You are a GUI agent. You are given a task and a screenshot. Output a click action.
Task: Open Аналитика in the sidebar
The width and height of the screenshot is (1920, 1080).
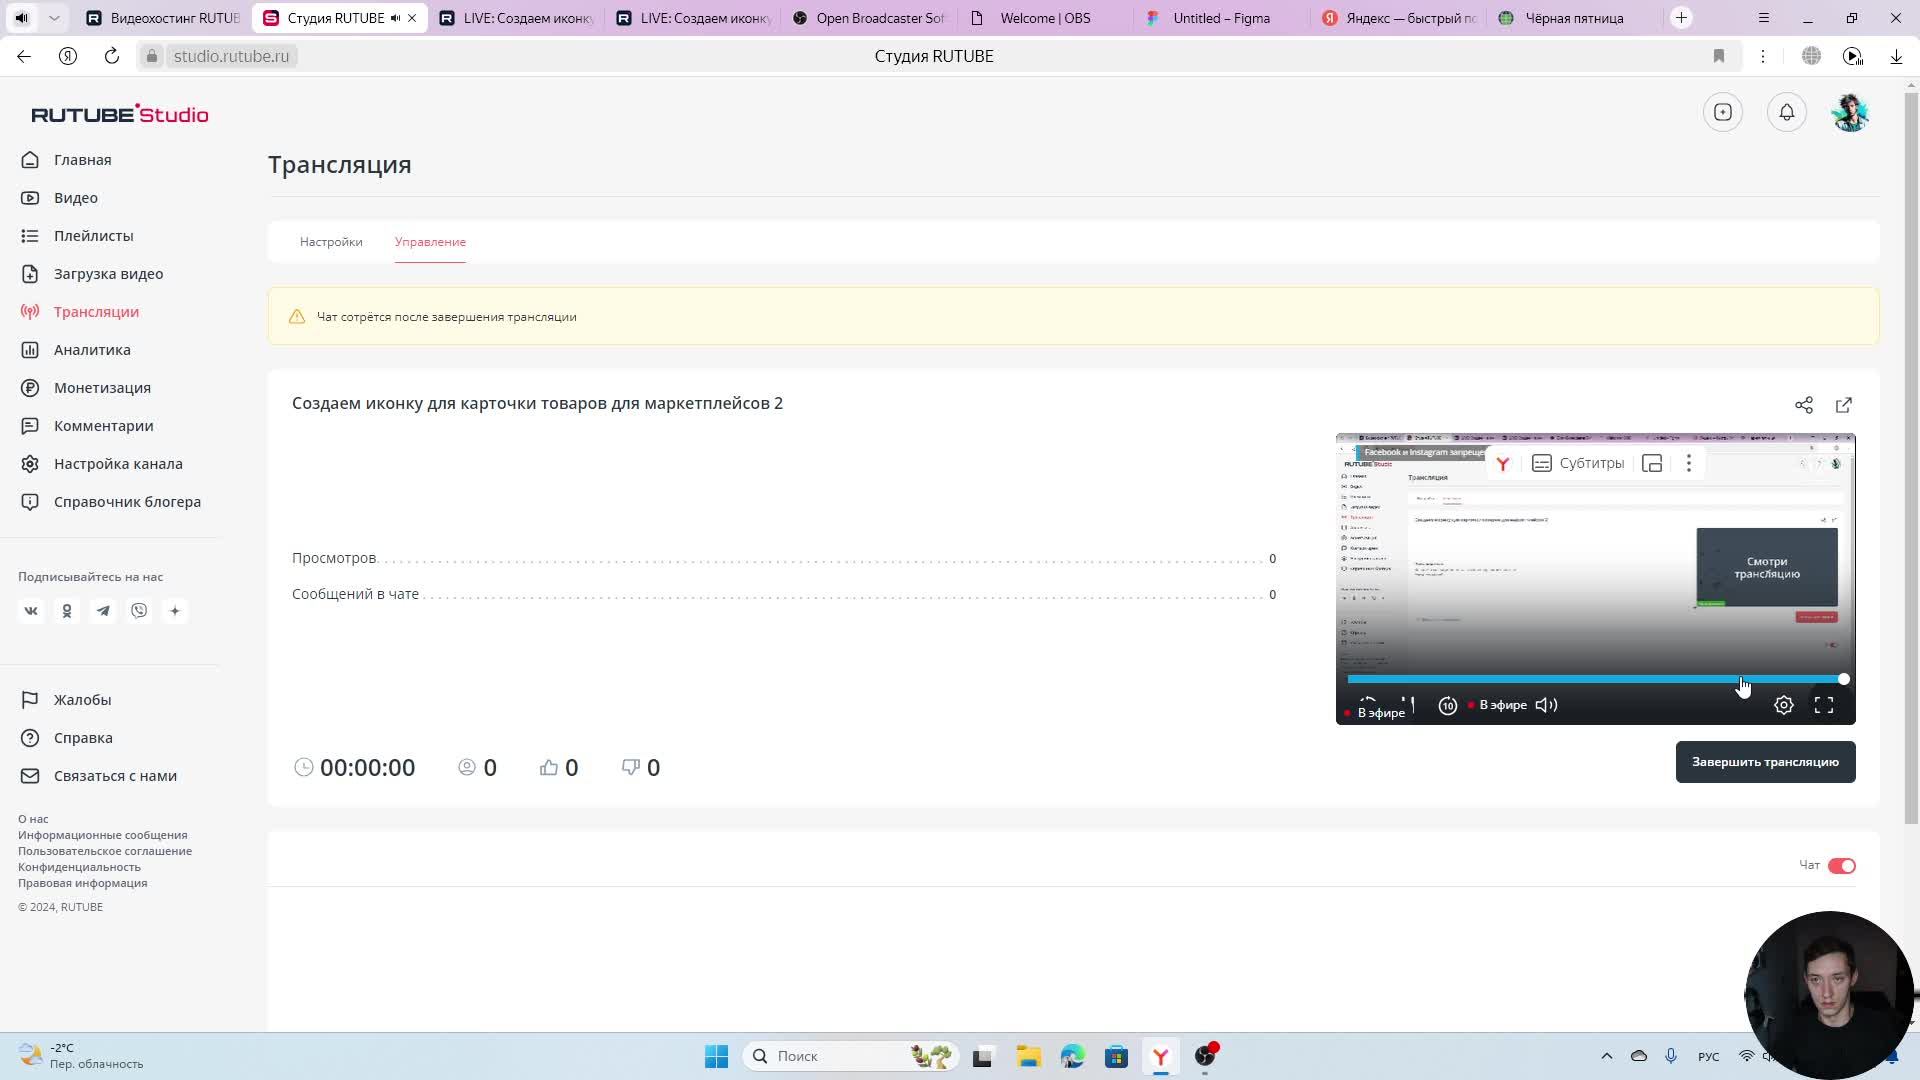click(92, 350)
